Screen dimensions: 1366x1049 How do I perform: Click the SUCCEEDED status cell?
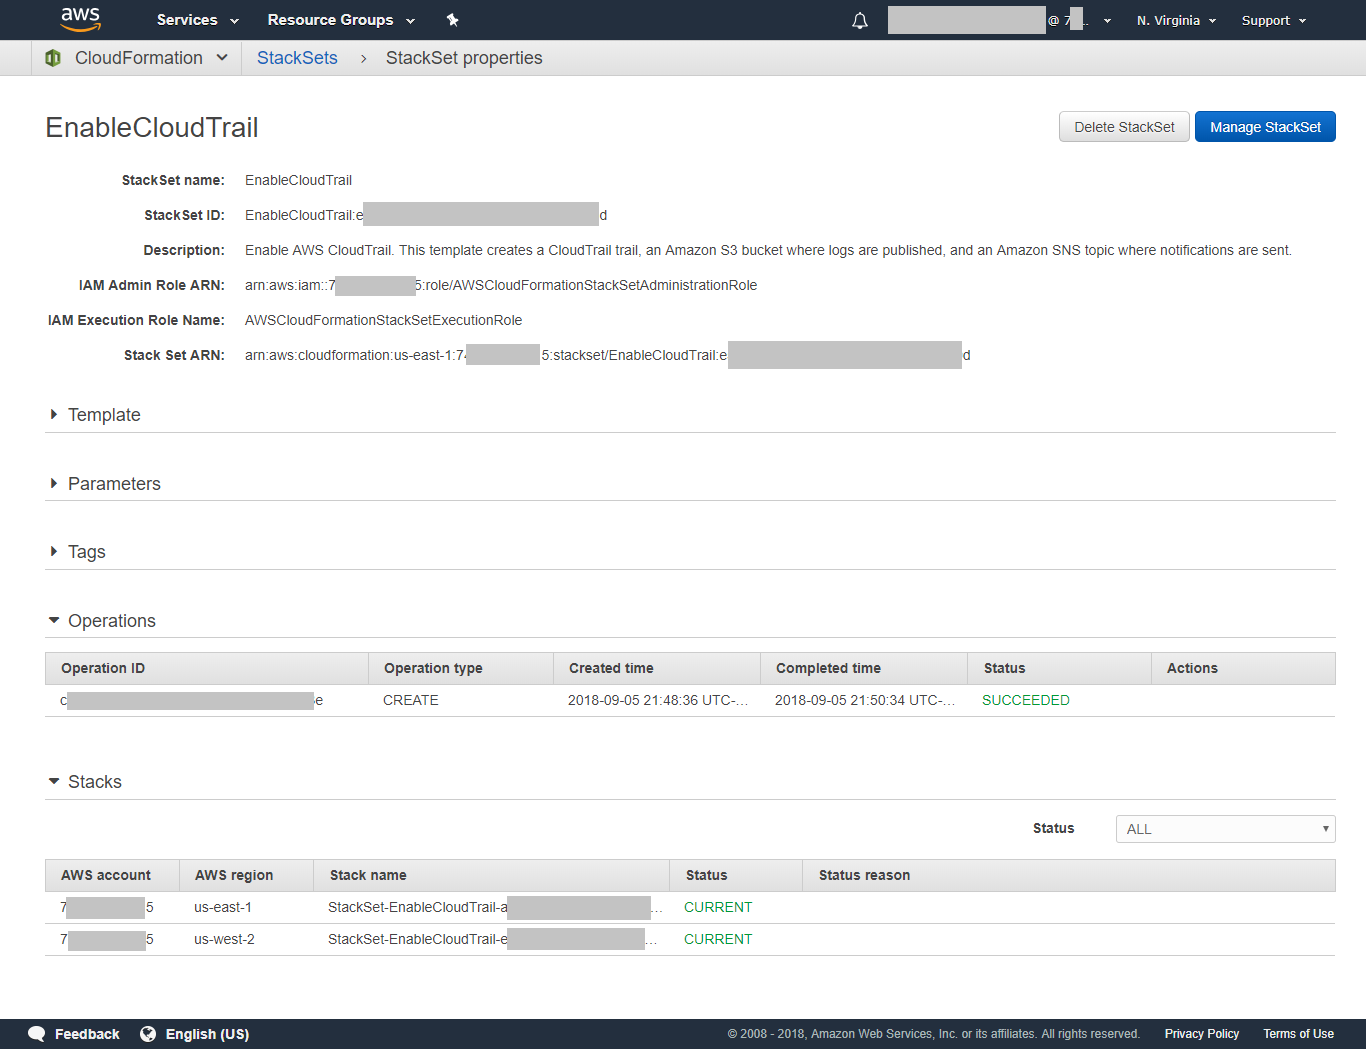(x=1026, y=700)
